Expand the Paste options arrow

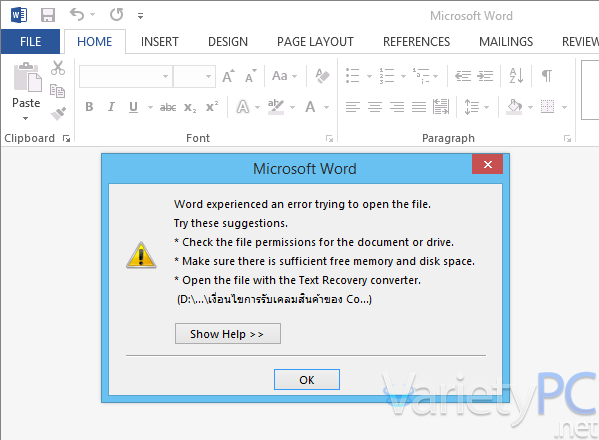pos(26,118)
